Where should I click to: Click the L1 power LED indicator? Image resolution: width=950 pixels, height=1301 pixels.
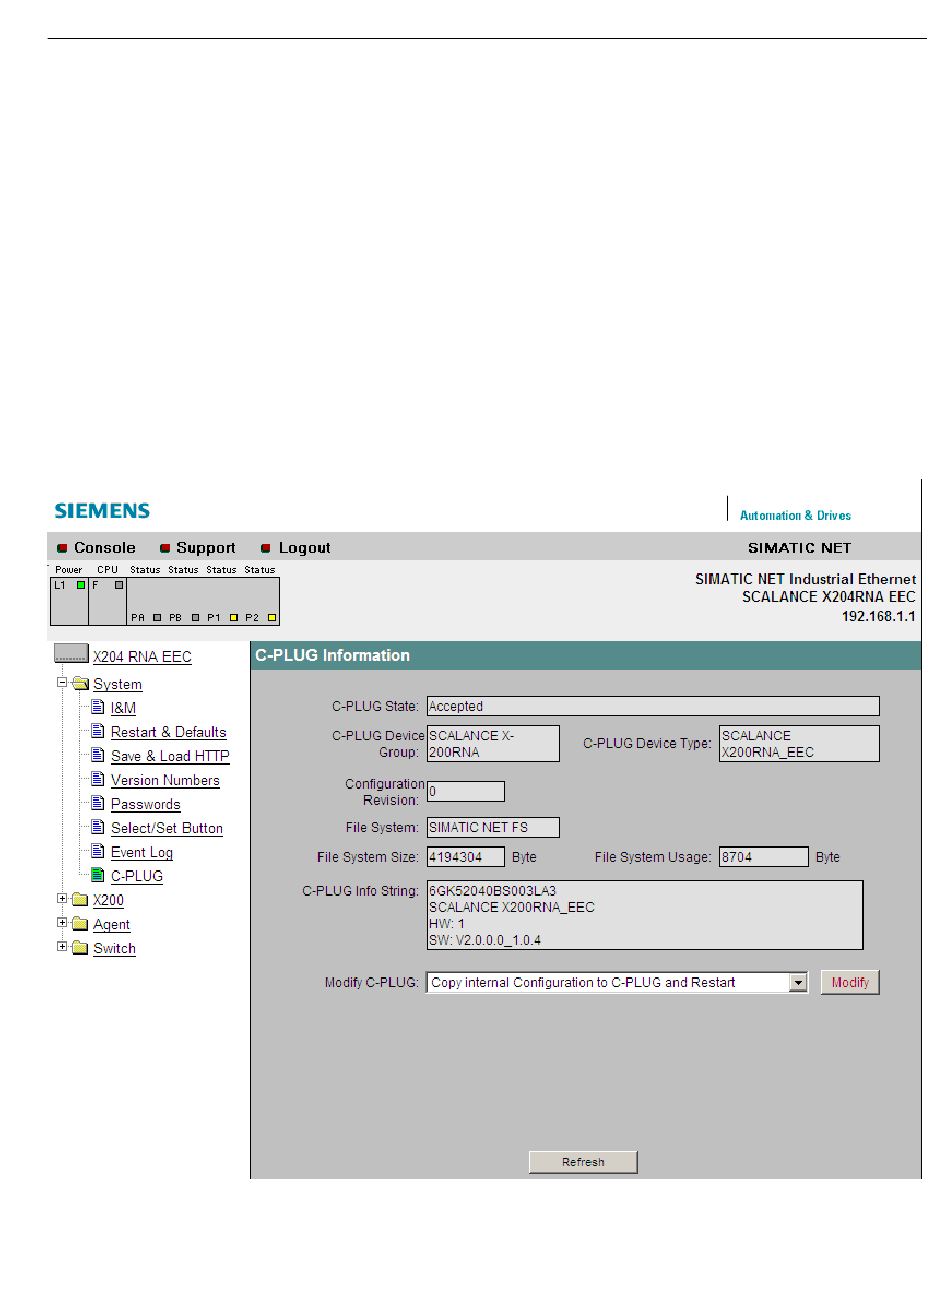[x=81, y=585]
